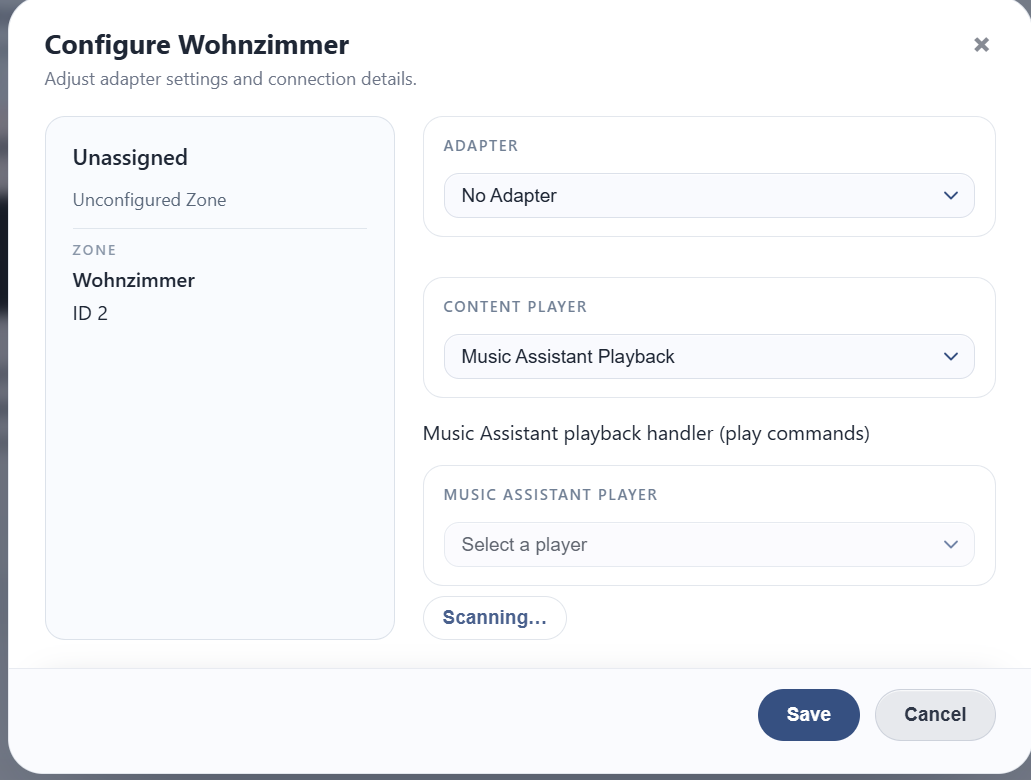Click the MUSIC ASSISTANT PLAYER label
Image resolution: width=1031 pixels, height=780 pixels.
click(550, 495)
